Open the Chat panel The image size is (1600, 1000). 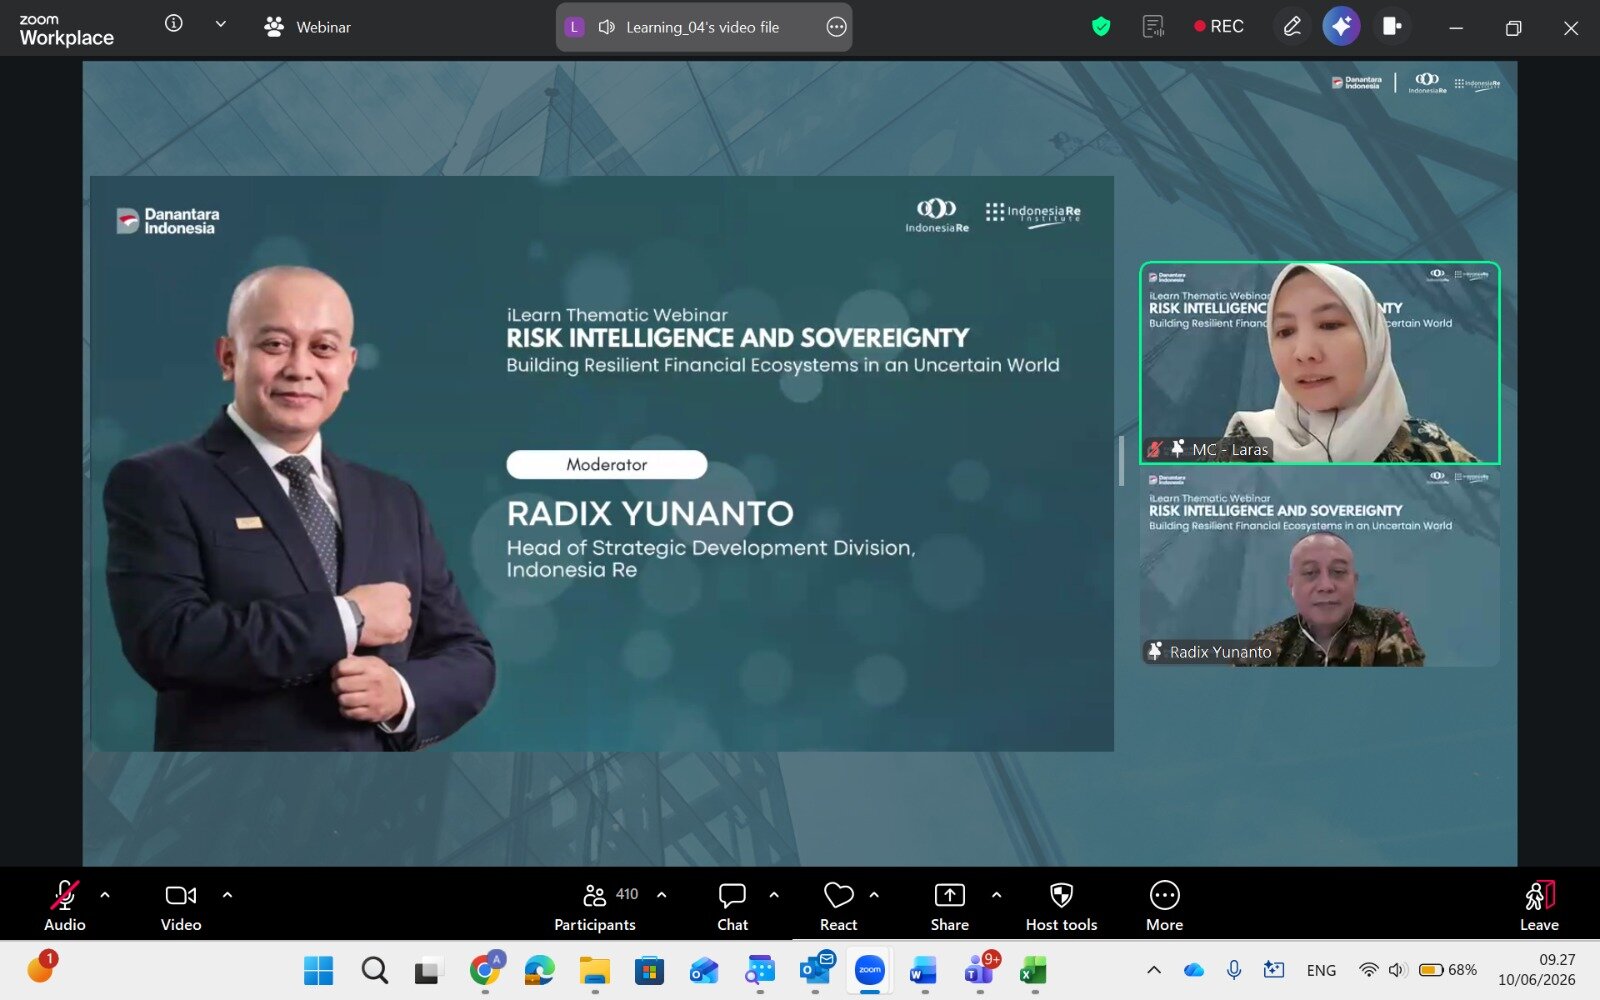[732, 906]
